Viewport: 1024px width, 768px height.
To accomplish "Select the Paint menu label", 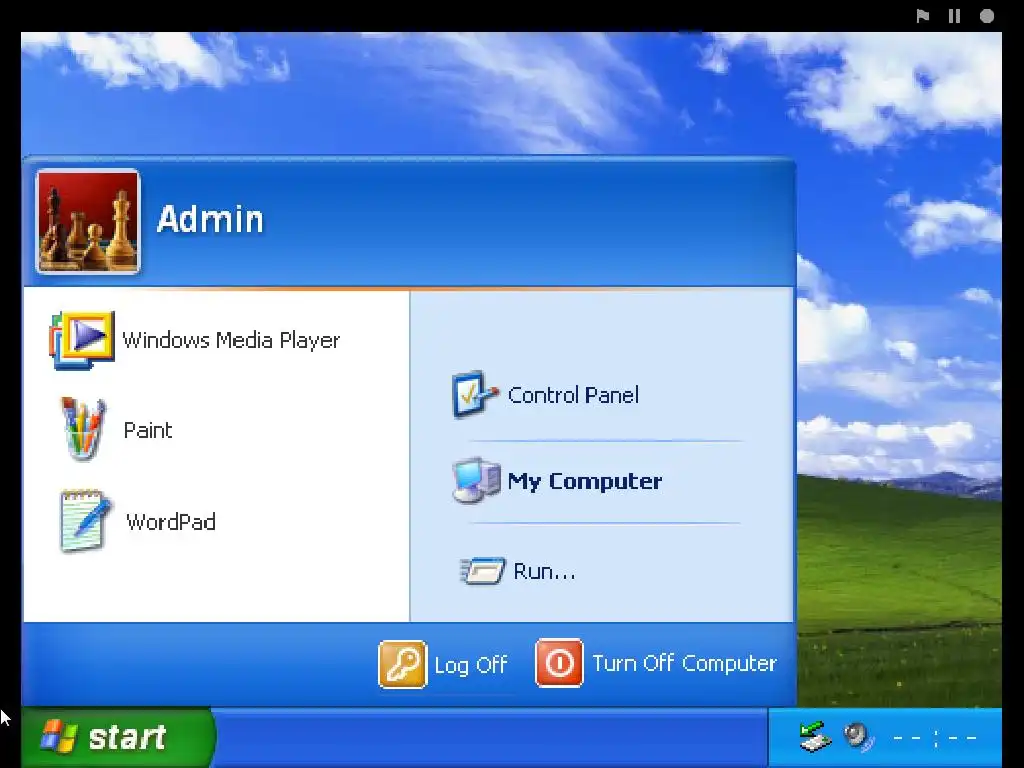I will pyautogui.click(x=148, y=430).
